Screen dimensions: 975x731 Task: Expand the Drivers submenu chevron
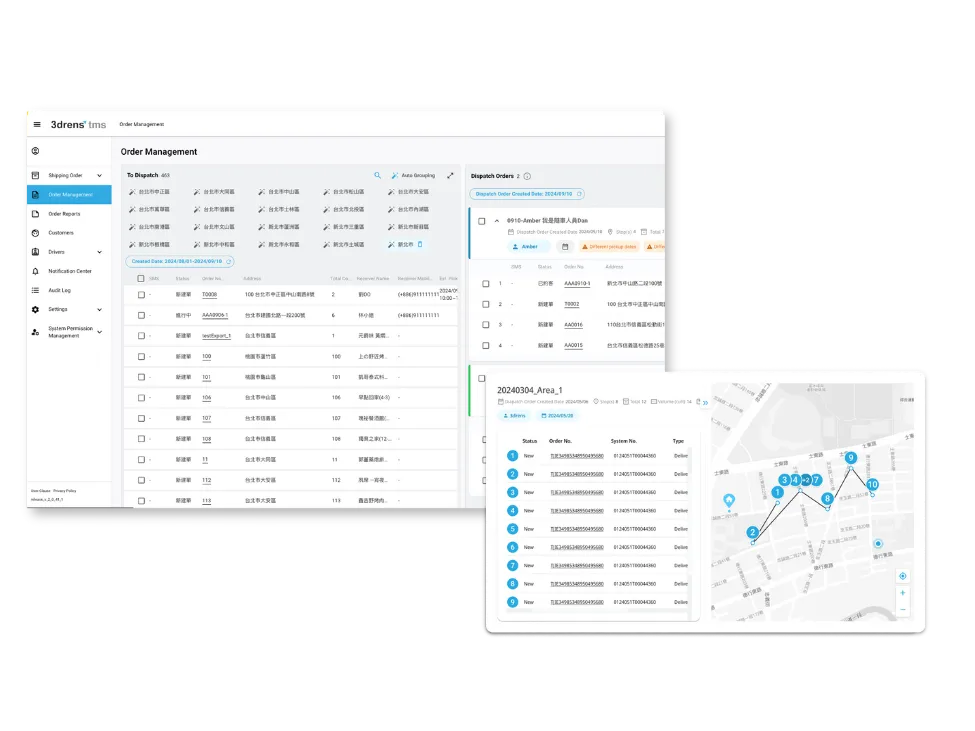99,252
